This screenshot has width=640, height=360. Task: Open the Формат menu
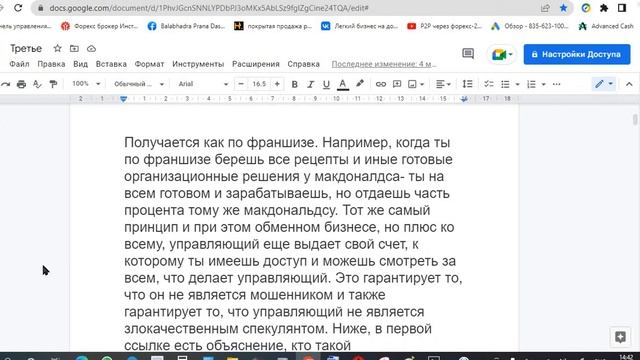coord(149,64)
